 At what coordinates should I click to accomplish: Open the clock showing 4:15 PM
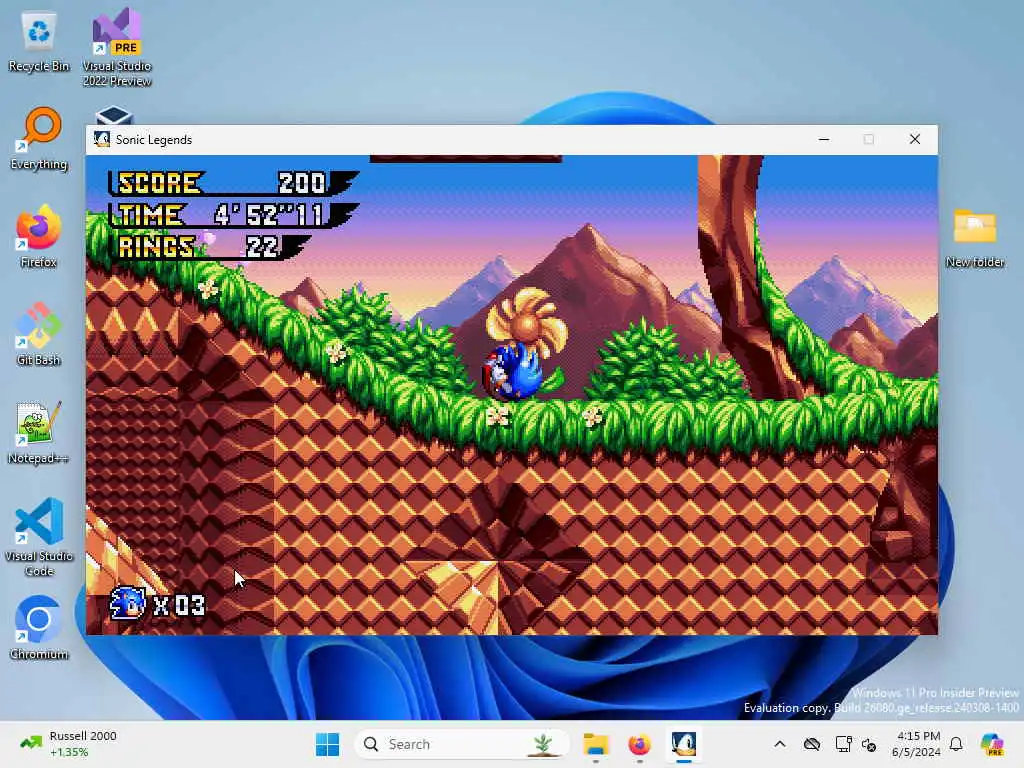point(917,744)
